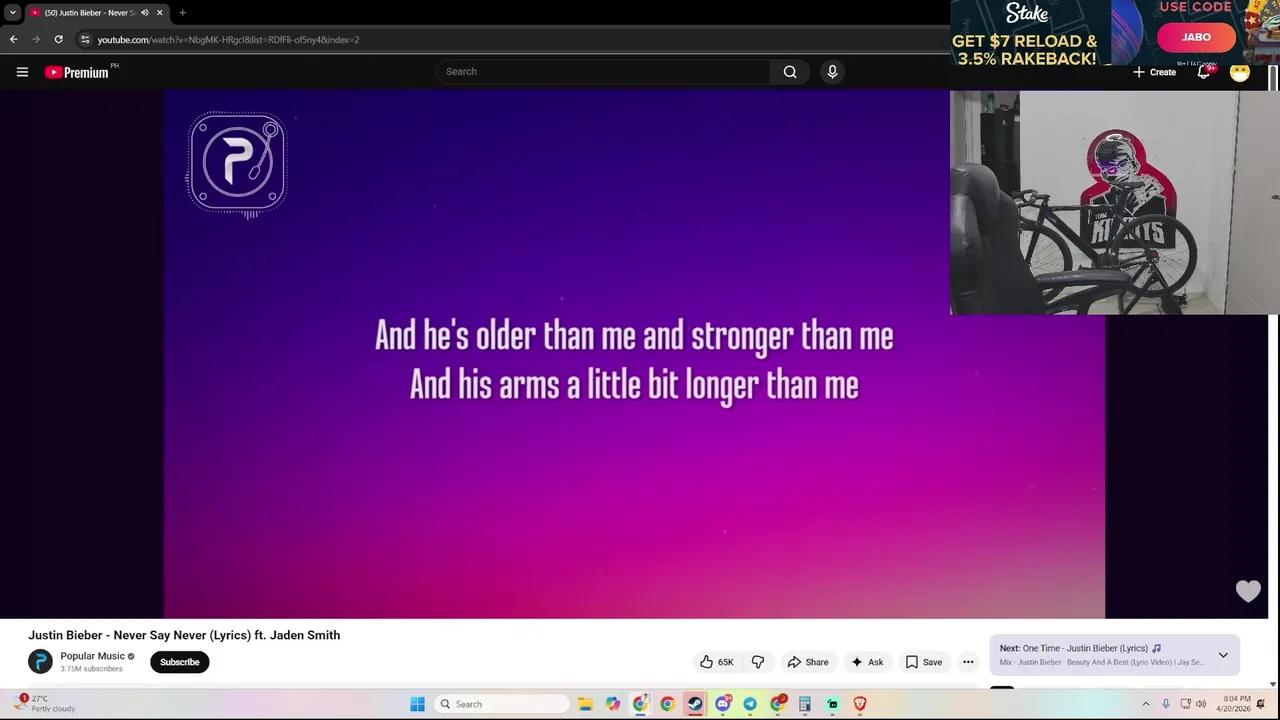The height and width of the screenshot is (720, 1280).
Task: Click the Windows taskbar Search box
Action: [501, 704]
